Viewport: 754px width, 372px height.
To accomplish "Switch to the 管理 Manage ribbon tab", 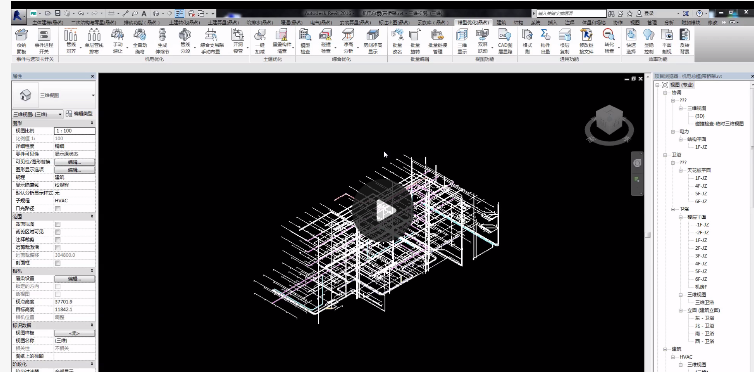I will coord(651,22).
